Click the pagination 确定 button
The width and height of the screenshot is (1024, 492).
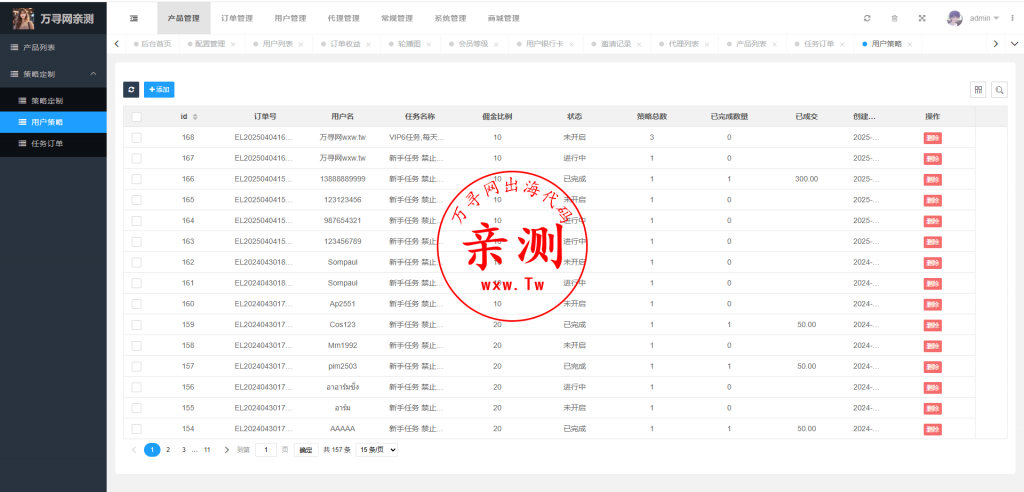(x=306, y=450)
